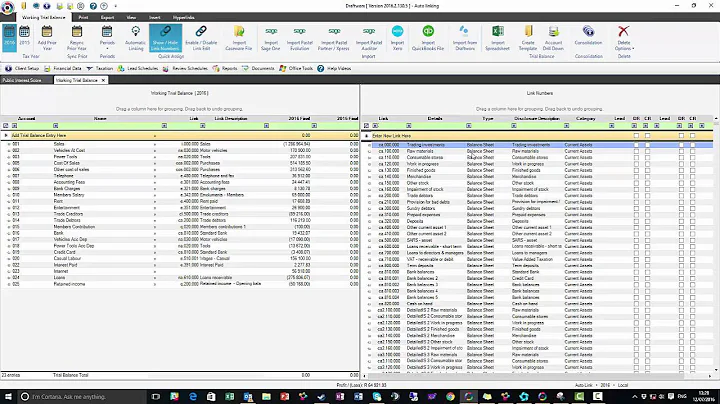Open Taxation in navigation bar

point(100,68)
